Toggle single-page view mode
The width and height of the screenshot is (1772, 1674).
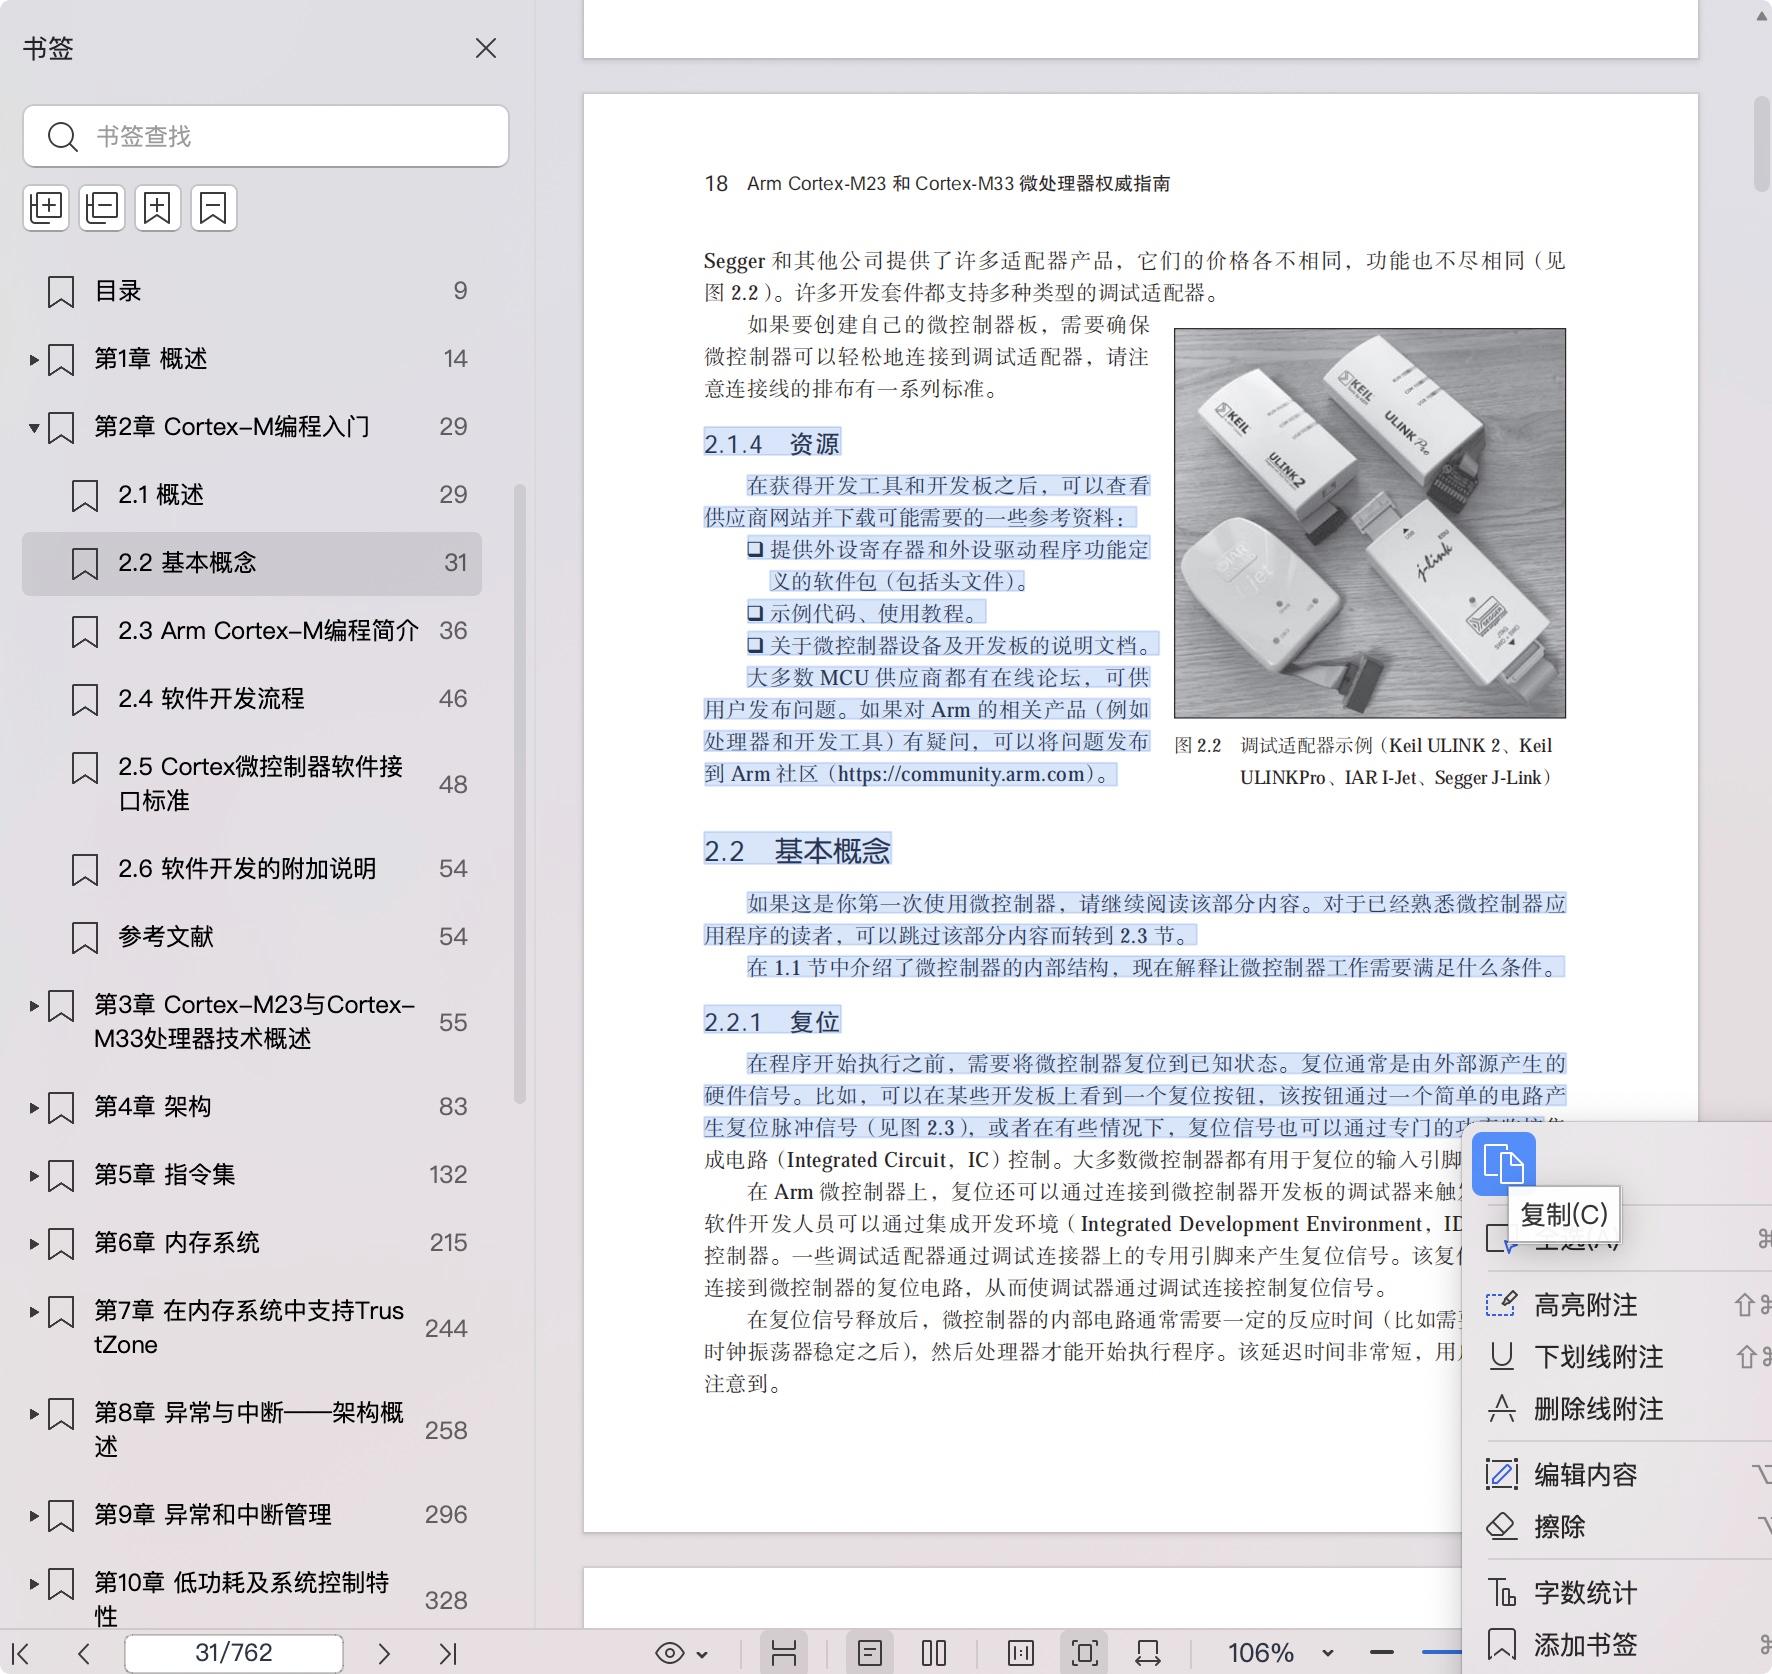coord(870,1653)
